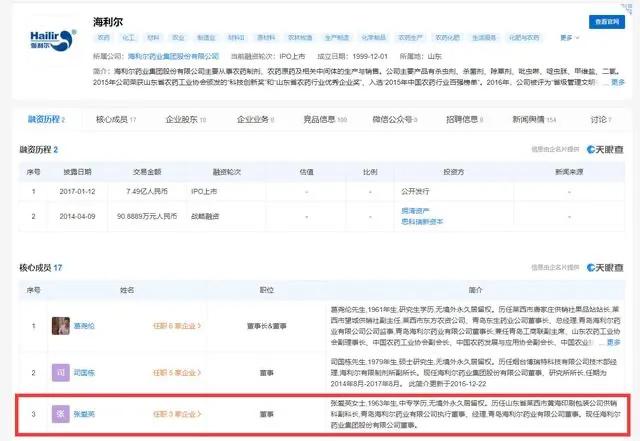The height and width of the screenshot is (441, 640).
Task: Click the 天眼查 logo beside 核心成员 heading
Action: click(605, 267)
